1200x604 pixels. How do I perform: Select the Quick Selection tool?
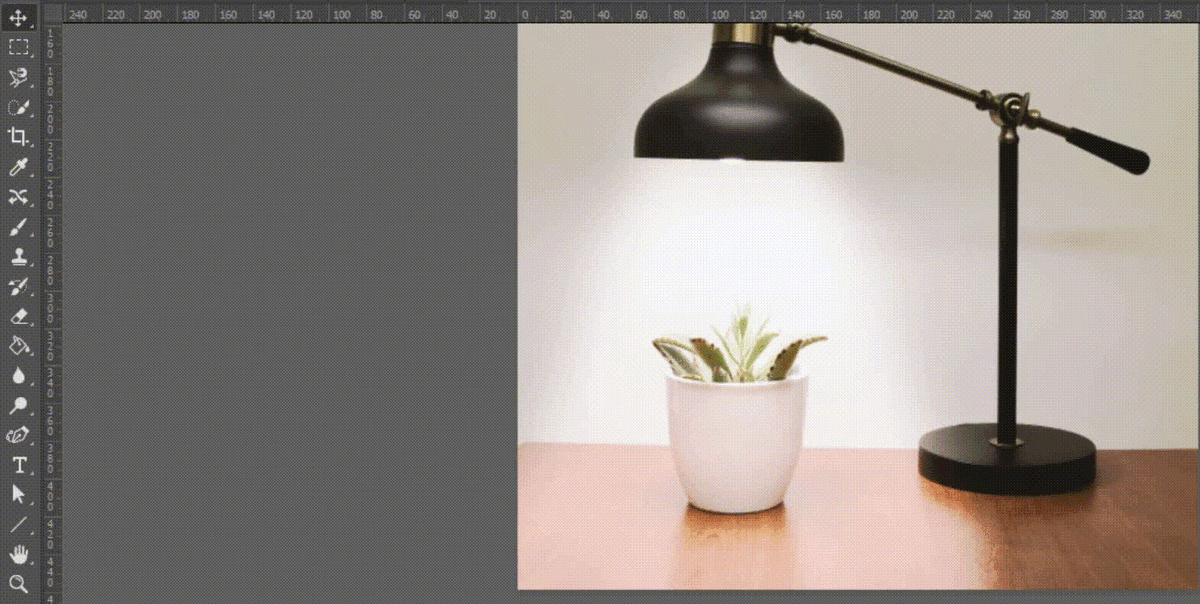(19, 107)
